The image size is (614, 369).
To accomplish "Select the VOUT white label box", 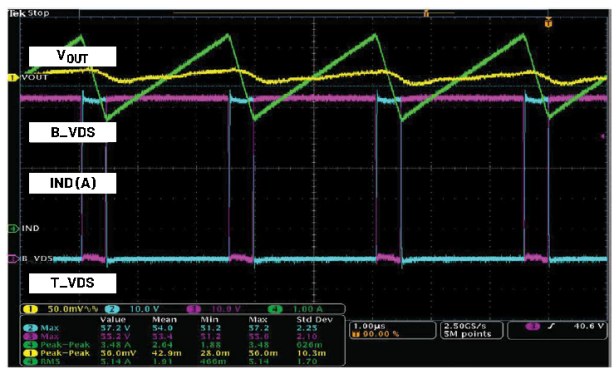I will click(x=72, y=57).
